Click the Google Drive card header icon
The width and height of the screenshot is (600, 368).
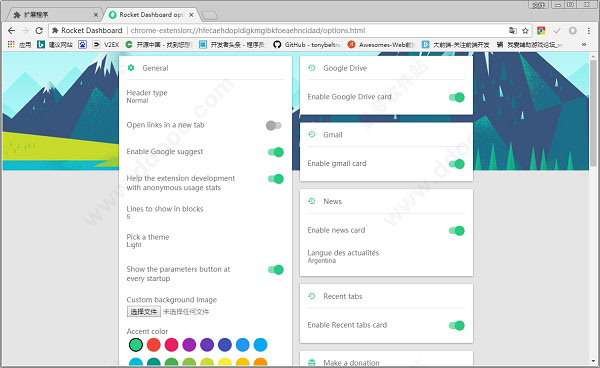coord(312,68)
